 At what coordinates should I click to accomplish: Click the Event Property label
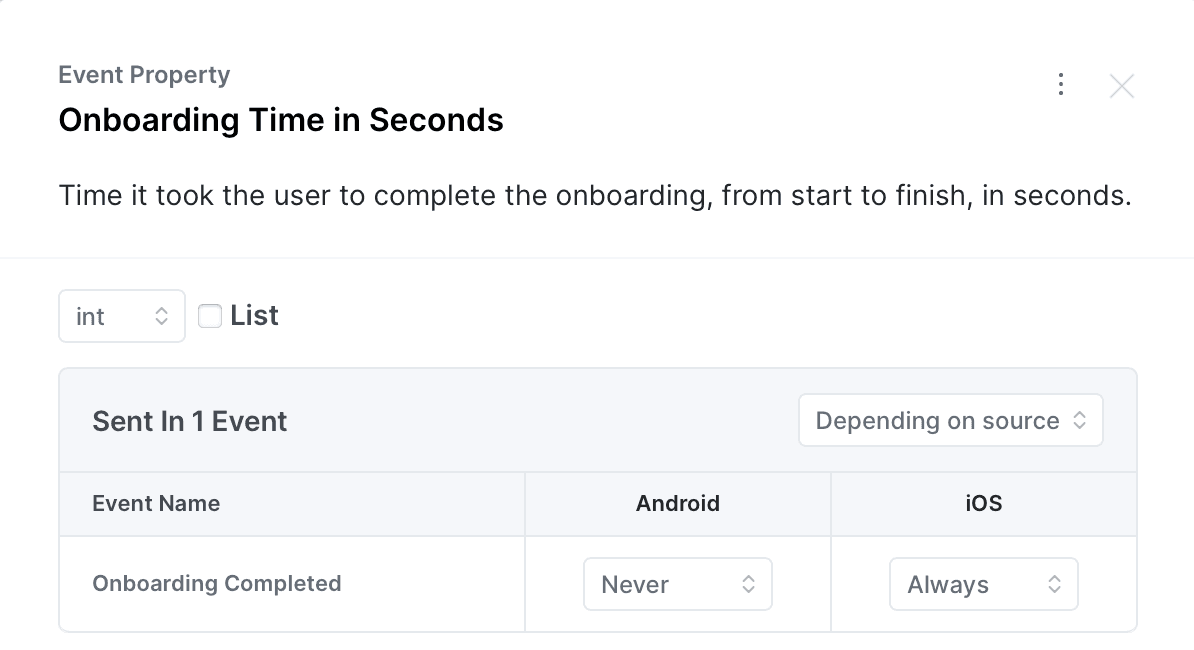click(x=144, y=75)
